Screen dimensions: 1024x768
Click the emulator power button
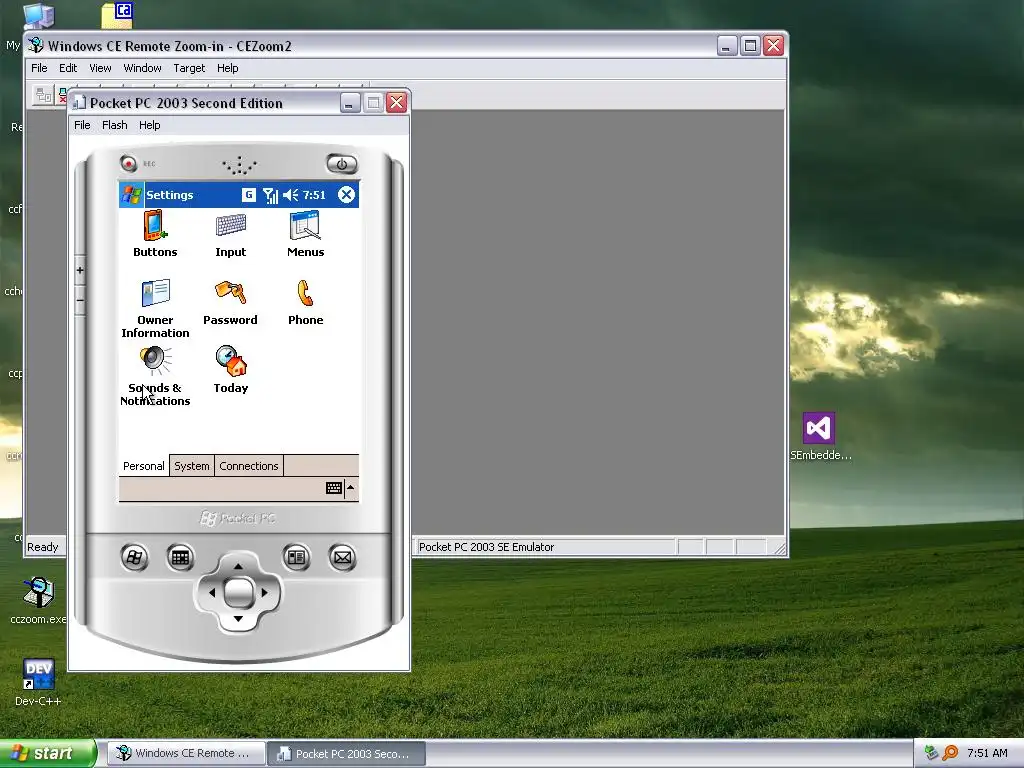pos(342,164)
